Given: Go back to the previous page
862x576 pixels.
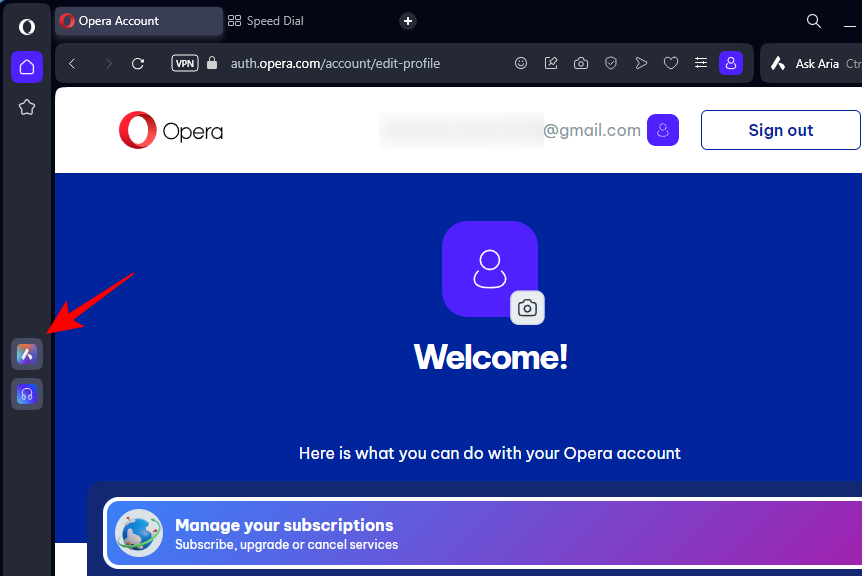Looking at the screenshot, I should 72,64.
